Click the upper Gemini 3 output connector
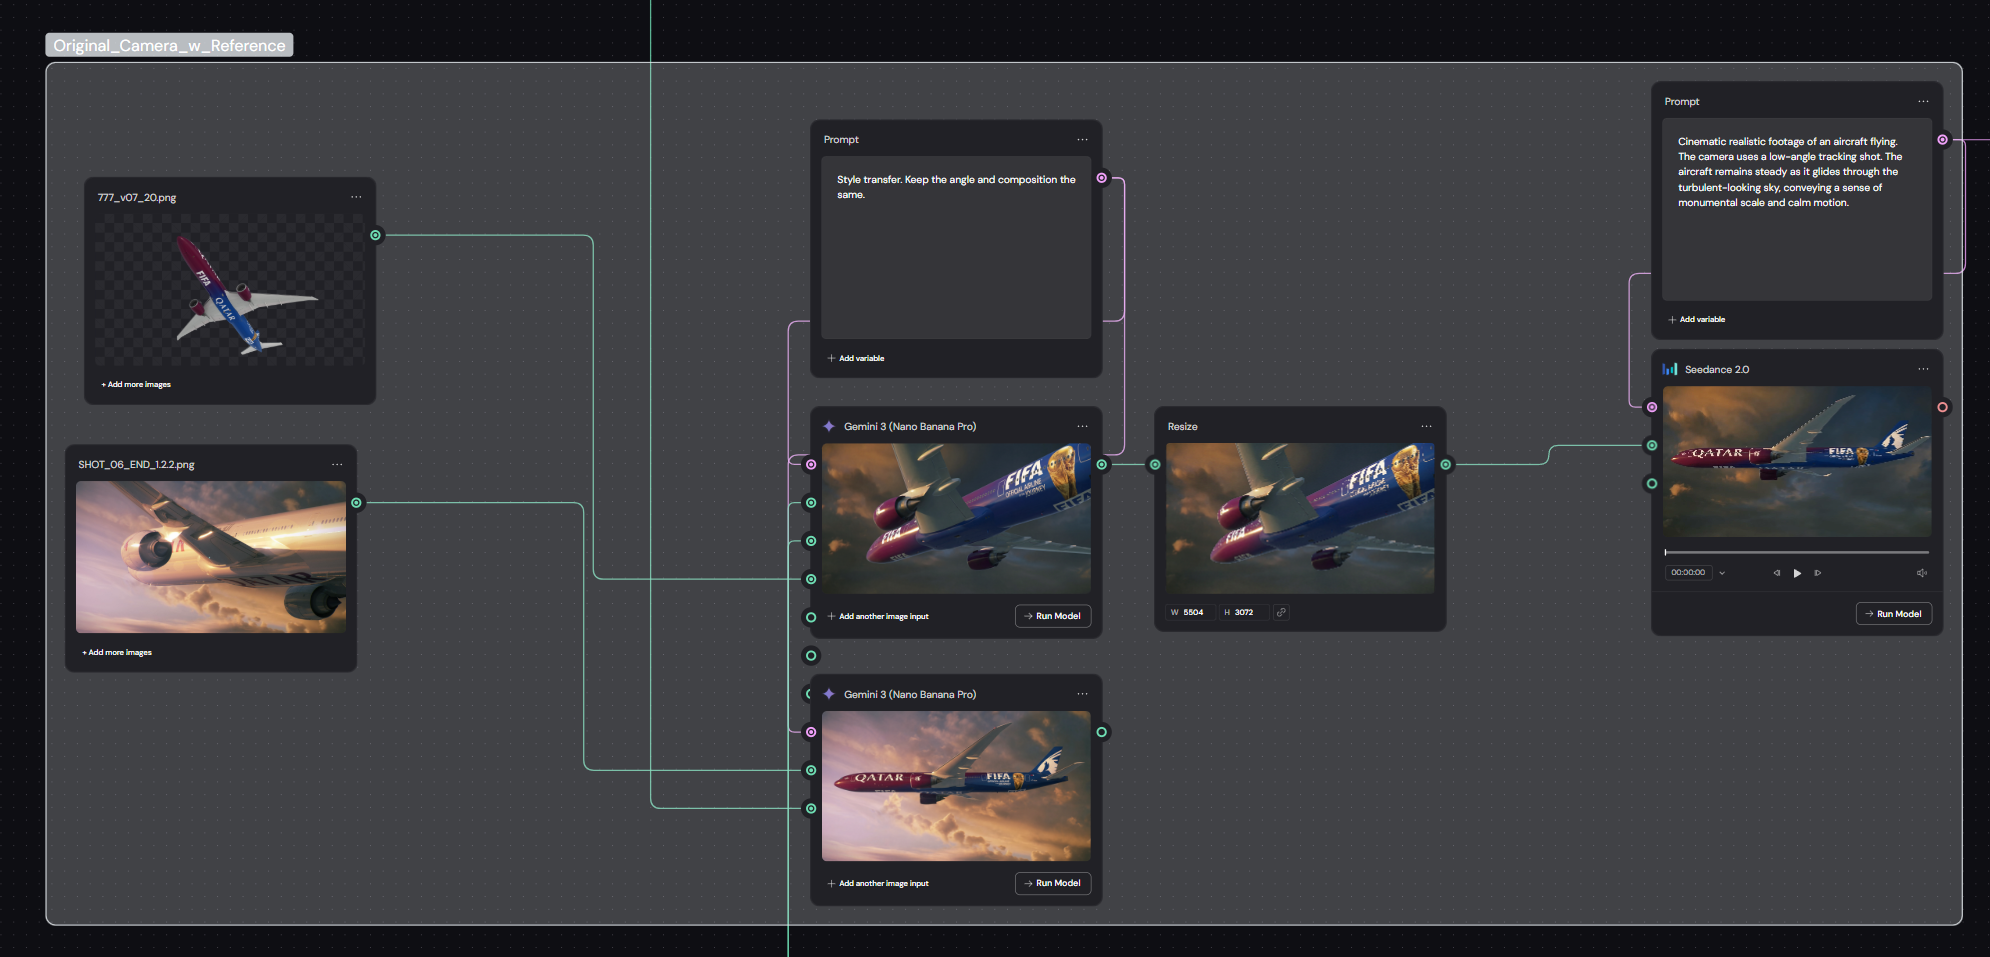The height and width of the screenshot is (957, 1990). 1101,465
